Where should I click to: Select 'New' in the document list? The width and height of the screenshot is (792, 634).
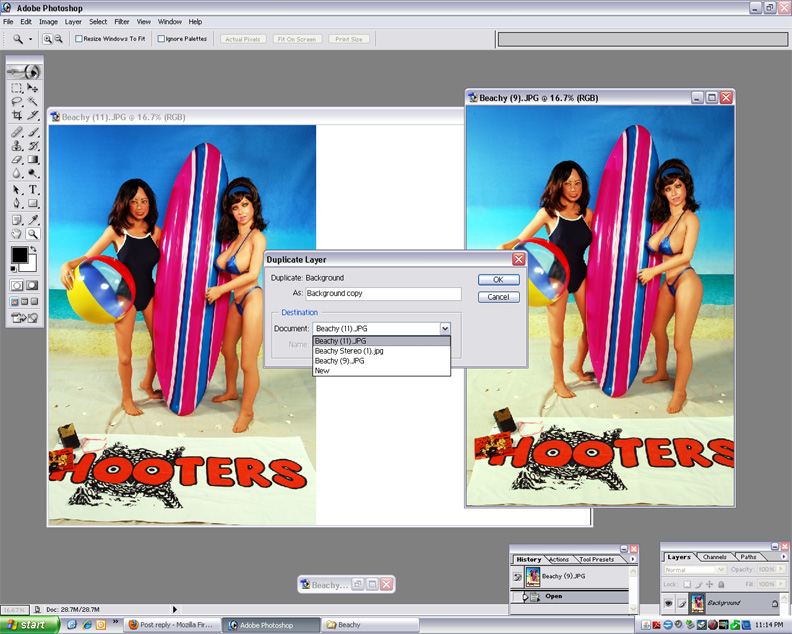click(322, 371)
